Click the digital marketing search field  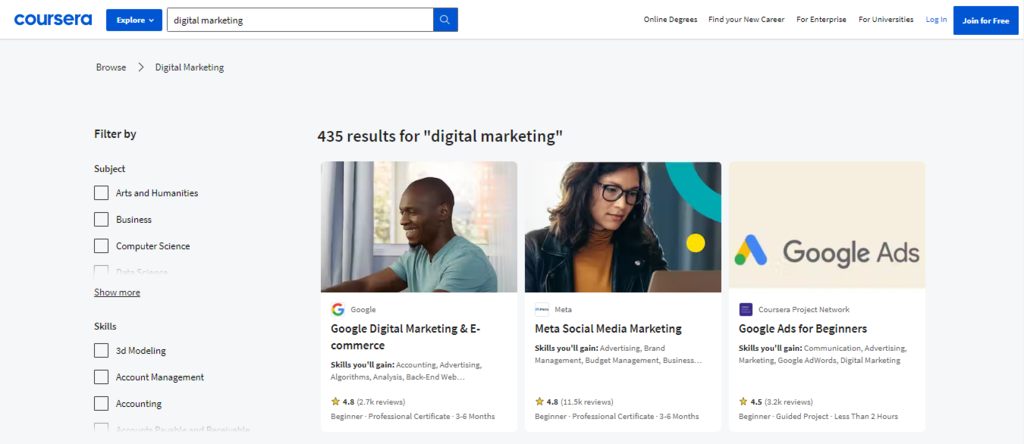tap(299, 20)
